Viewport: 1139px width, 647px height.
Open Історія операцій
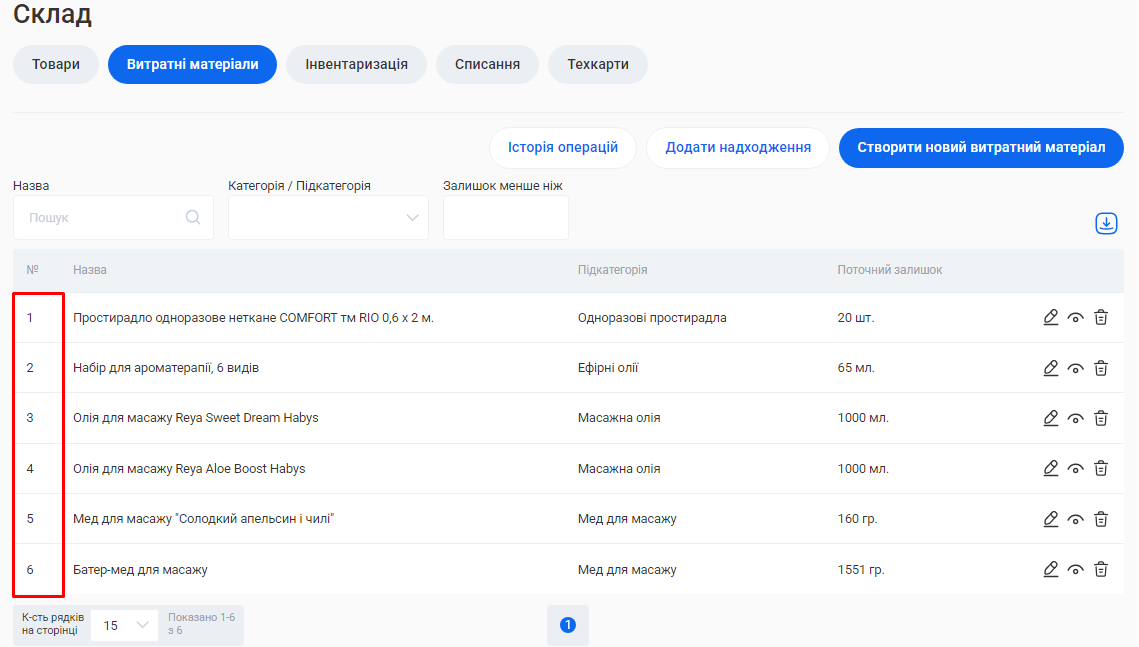coord(562,147)
